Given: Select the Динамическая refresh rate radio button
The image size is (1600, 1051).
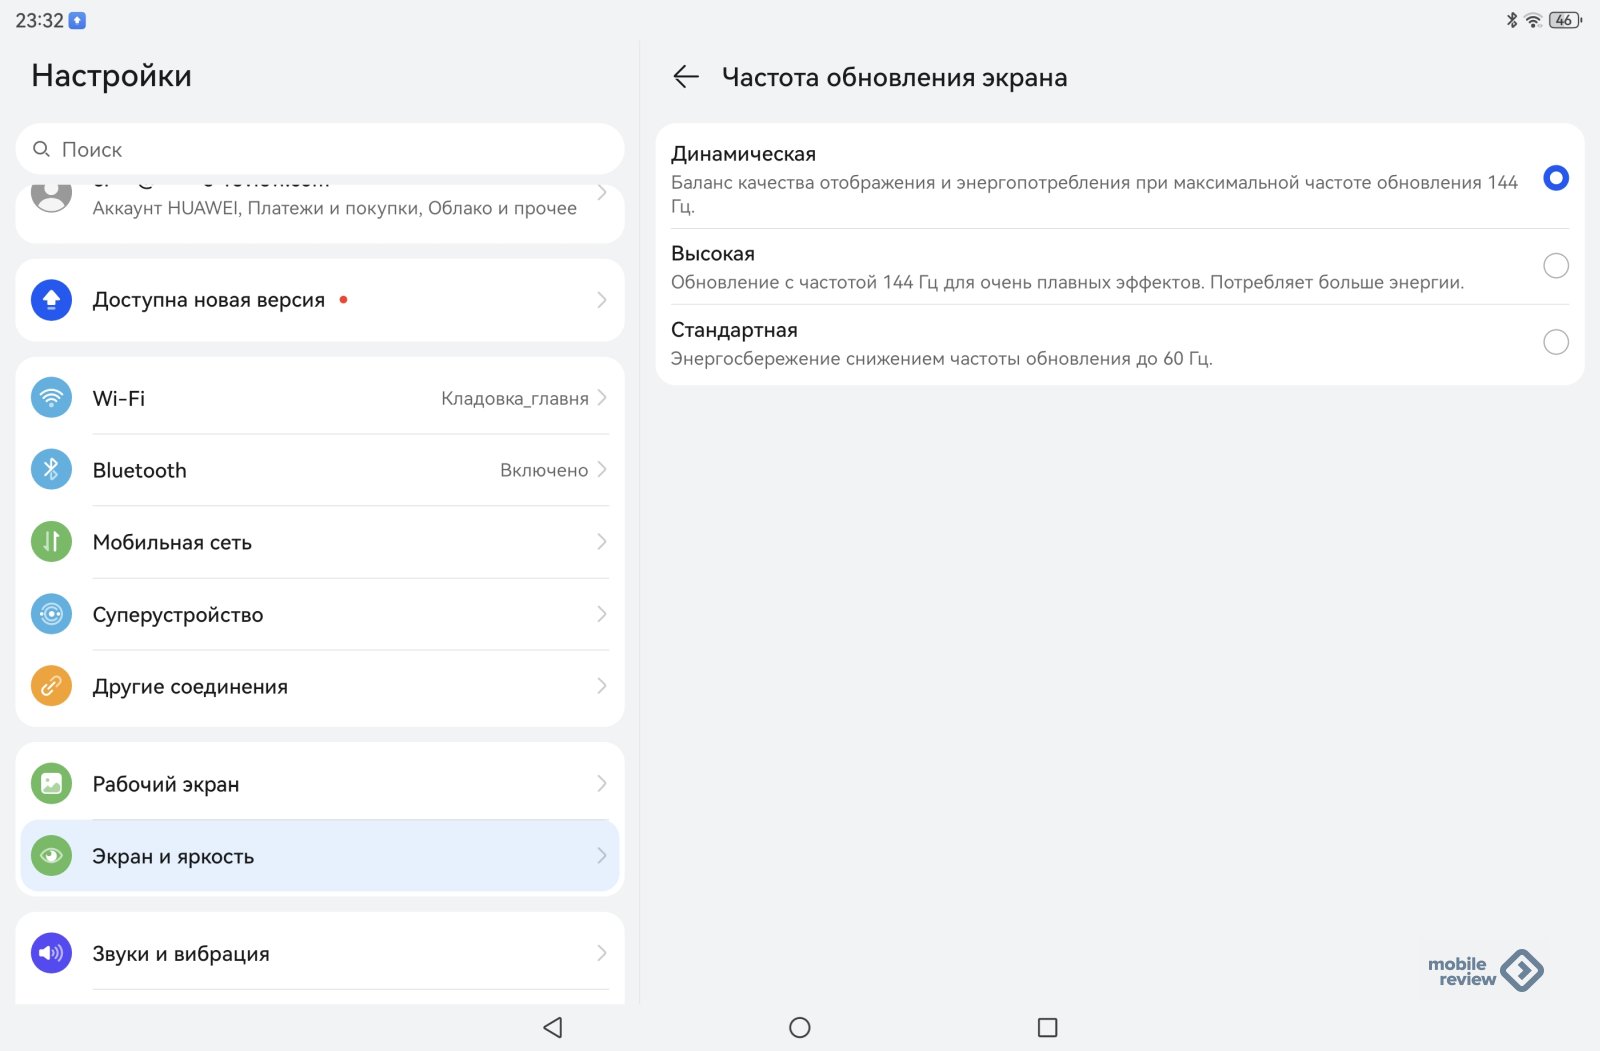Looking at the screenshot, I should click(x=1555, y=178).
